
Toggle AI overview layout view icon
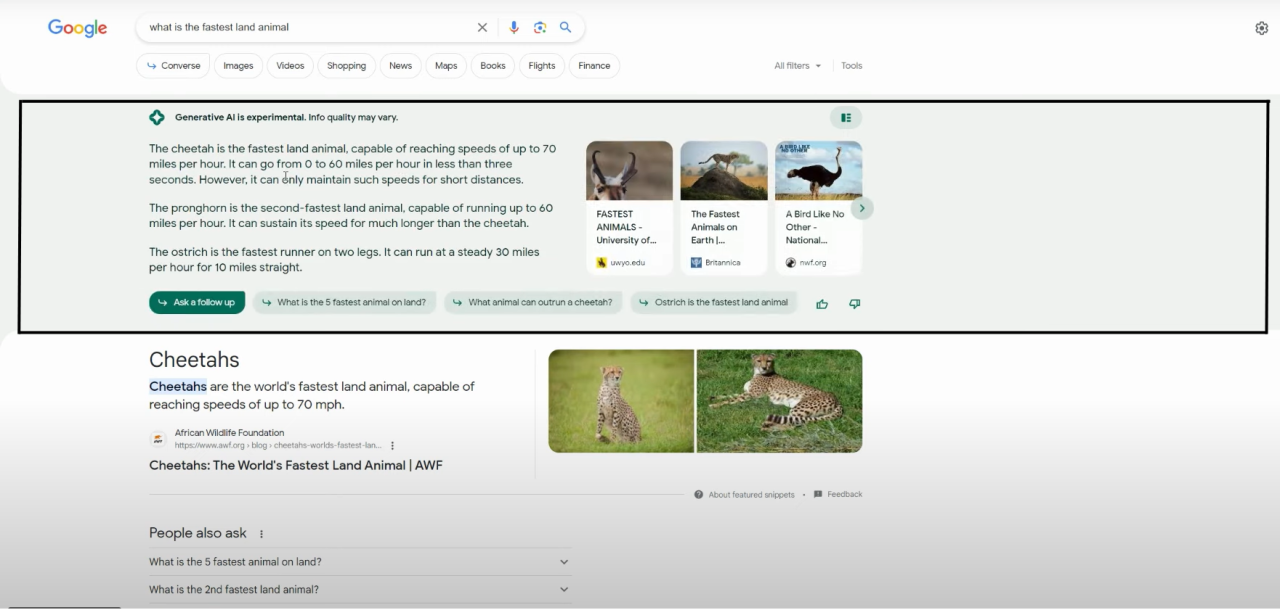pyautogui.click(x=846, y=118)
